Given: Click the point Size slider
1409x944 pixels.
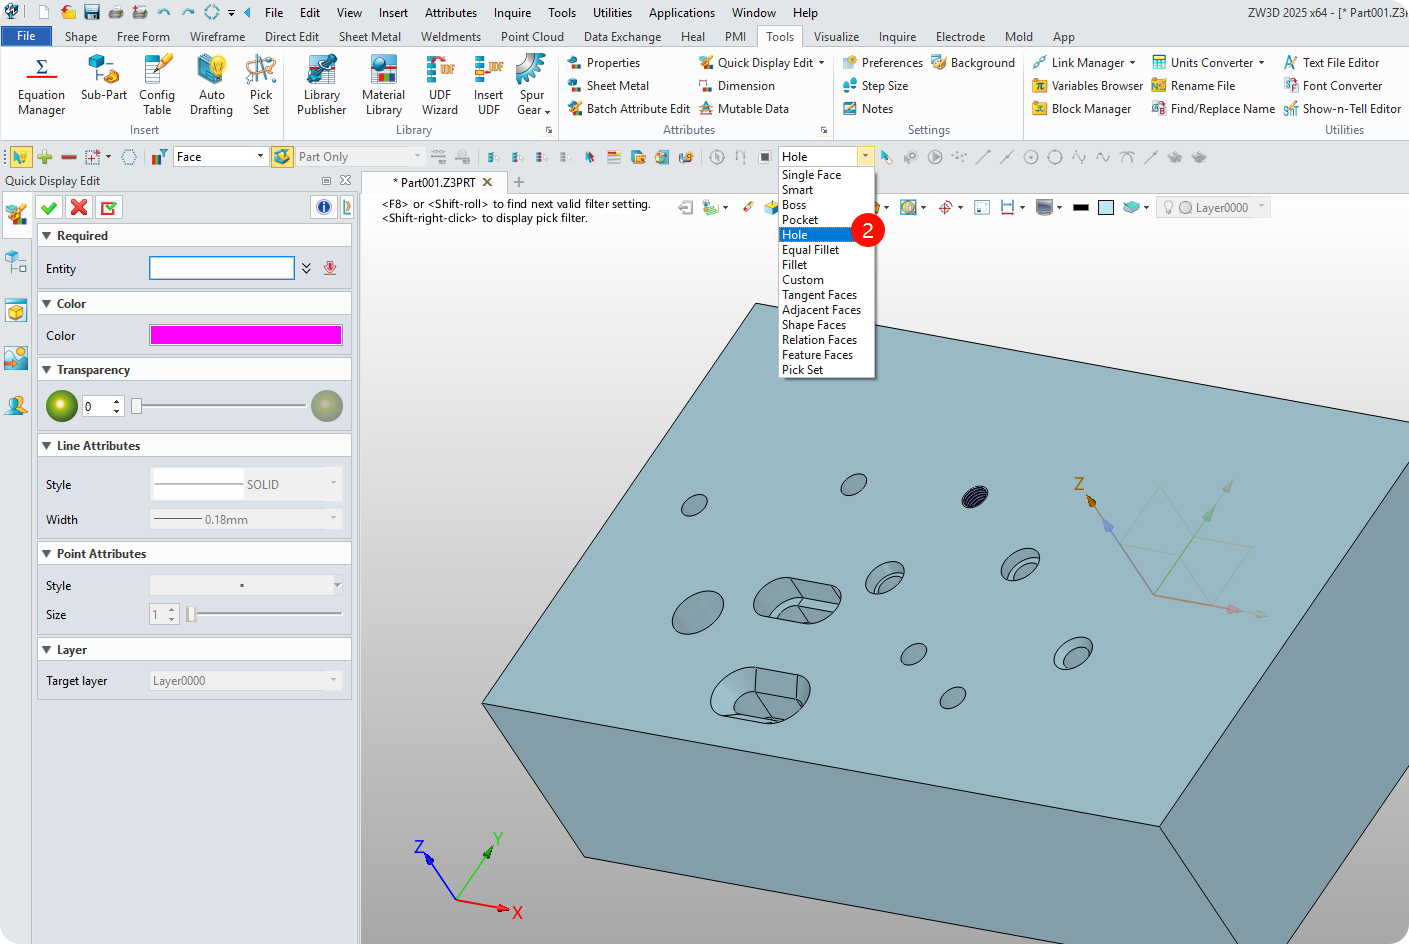Looking at the screenshot, I should [x=265, y=614].
